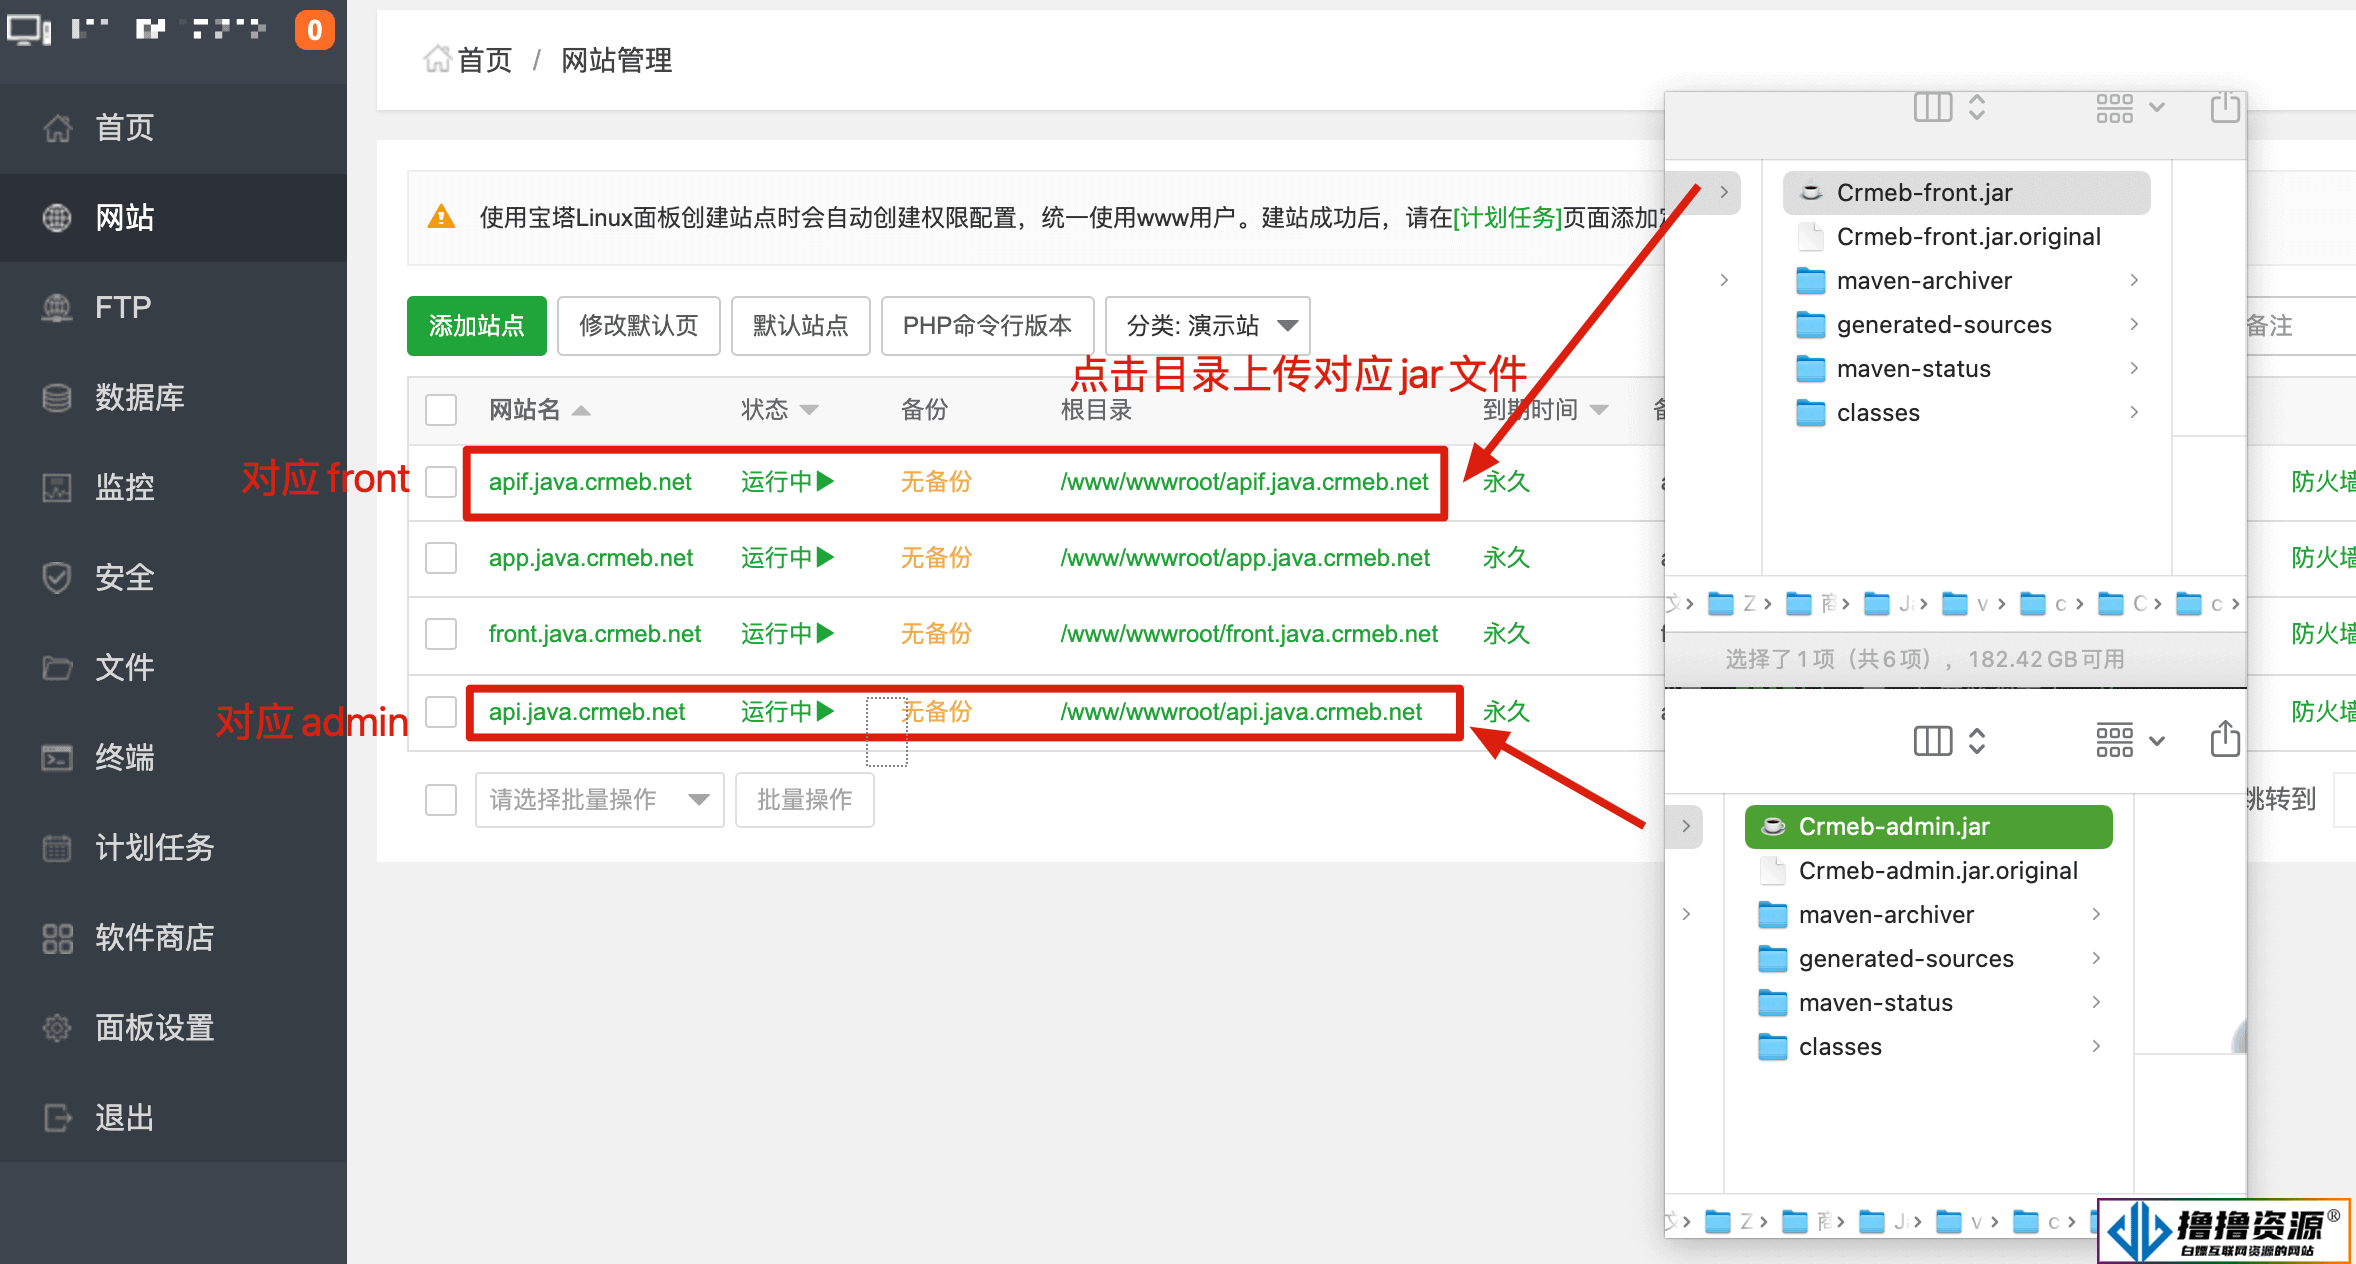Expand maven-status folder in upper Finder window
2356x1264 pixels.
(x=2134, y=369)
